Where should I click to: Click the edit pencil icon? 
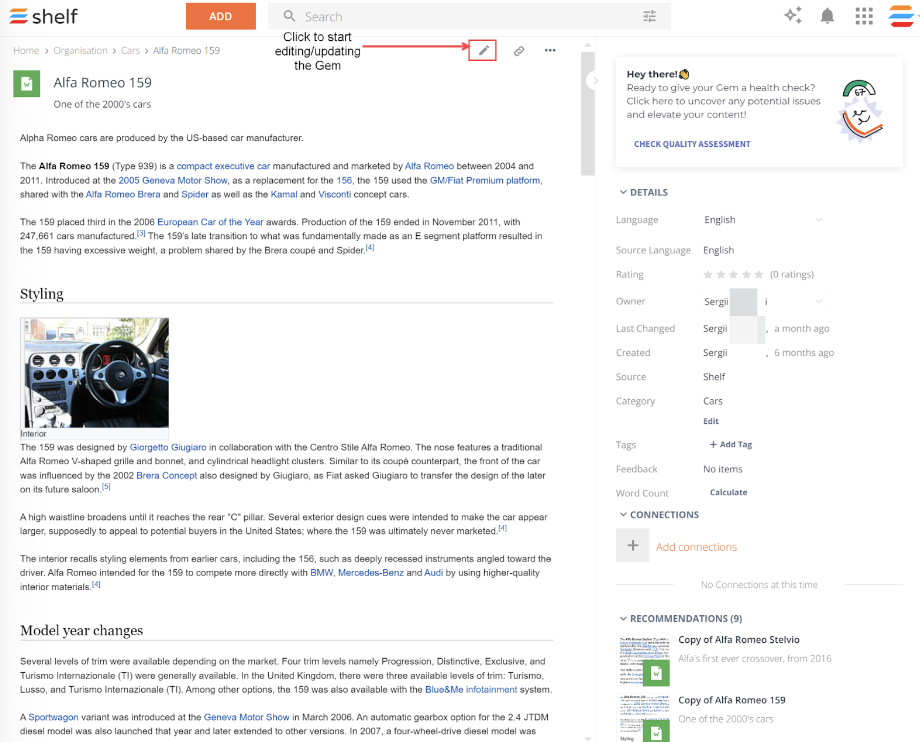(x=483, y=50)
